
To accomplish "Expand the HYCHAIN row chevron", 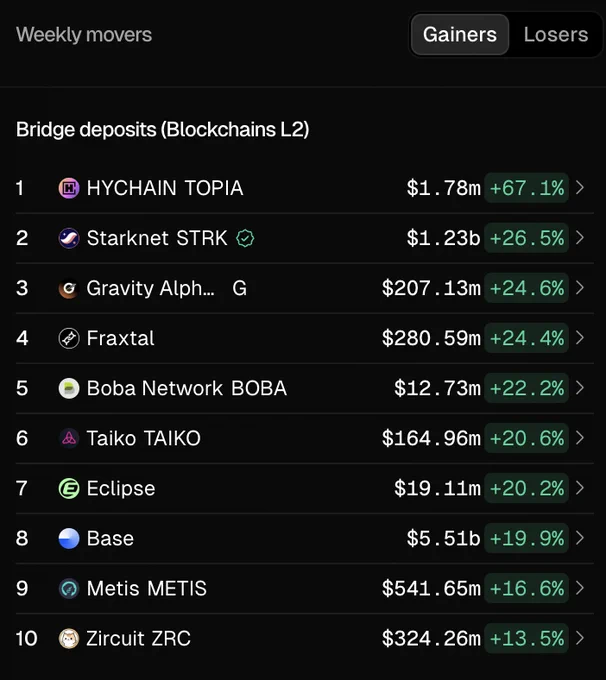I will click(580, 188).
